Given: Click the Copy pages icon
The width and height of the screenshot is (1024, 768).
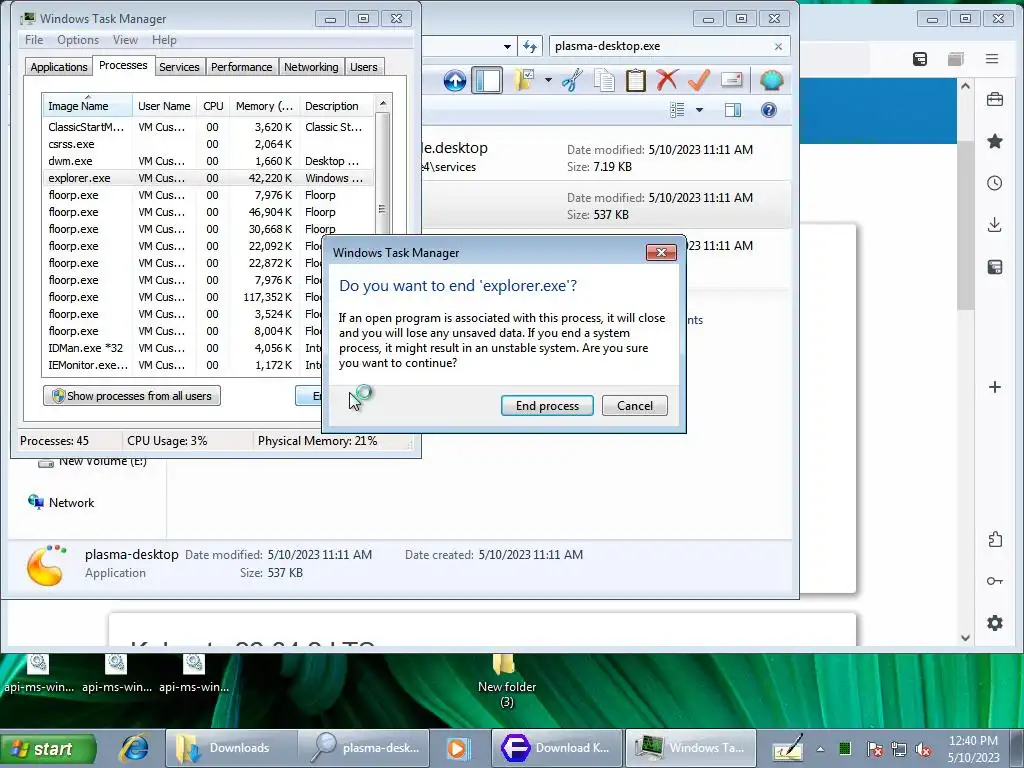Looking at the screenshot, I should (604, 80).
